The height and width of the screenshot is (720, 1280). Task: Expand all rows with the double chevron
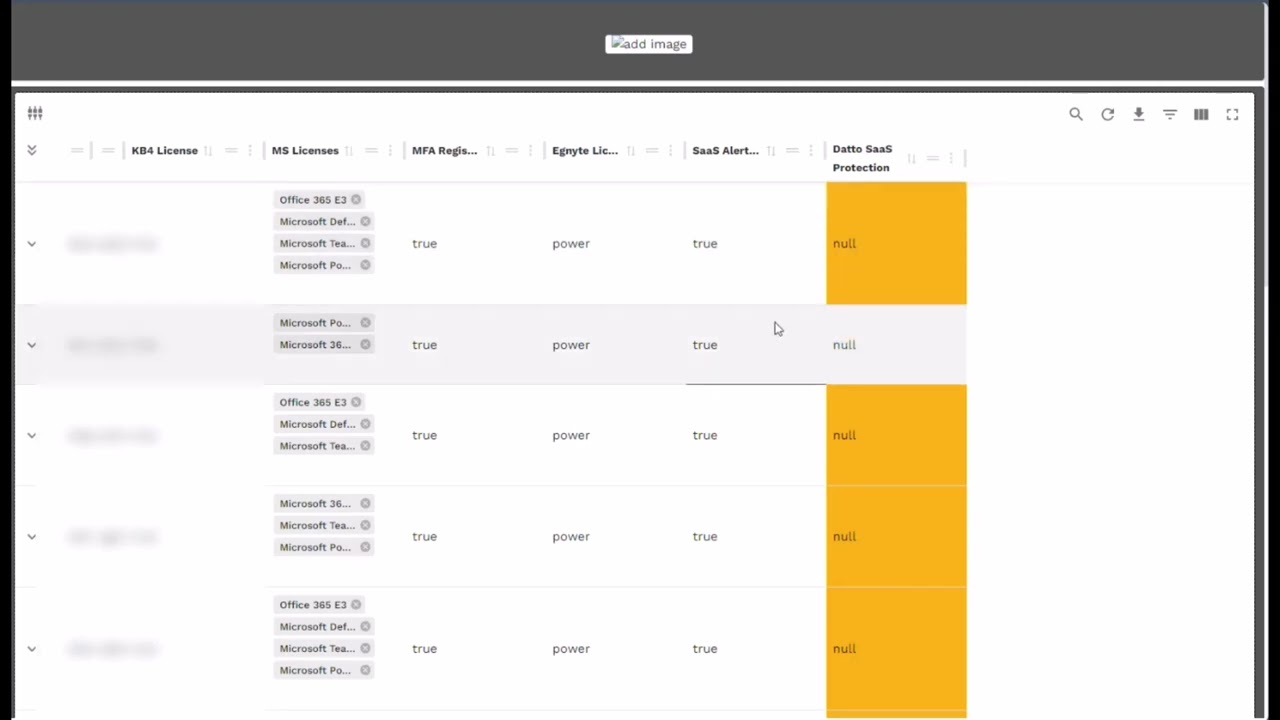click(x=32, y=150)
